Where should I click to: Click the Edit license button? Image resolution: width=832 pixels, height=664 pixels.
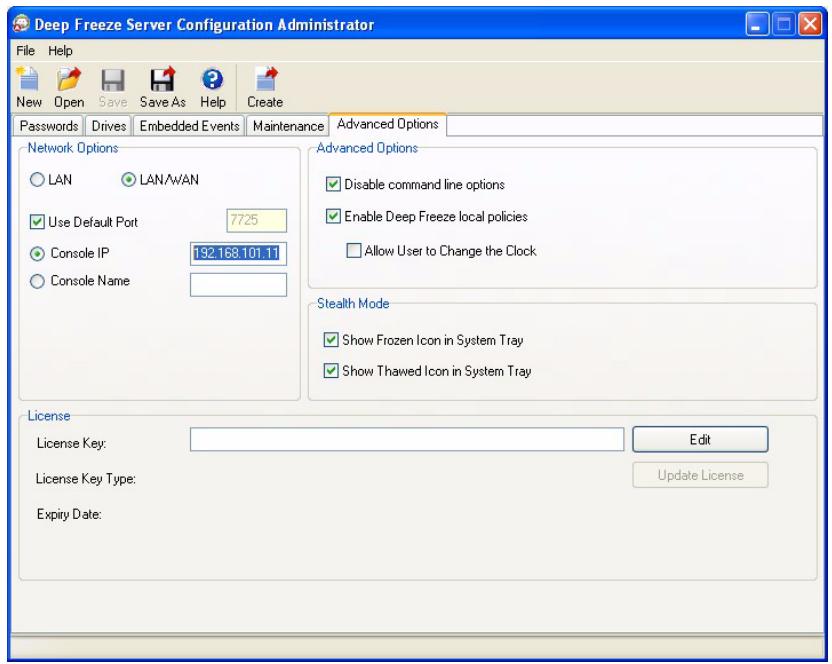(x=700, y=439)
